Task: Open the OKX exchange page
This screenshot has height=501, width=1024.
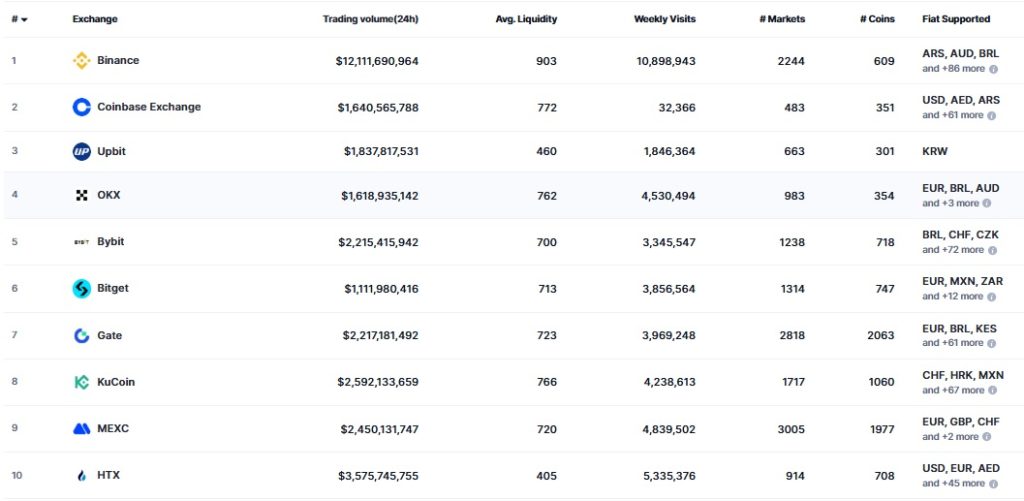Action: tap(109, 195)
